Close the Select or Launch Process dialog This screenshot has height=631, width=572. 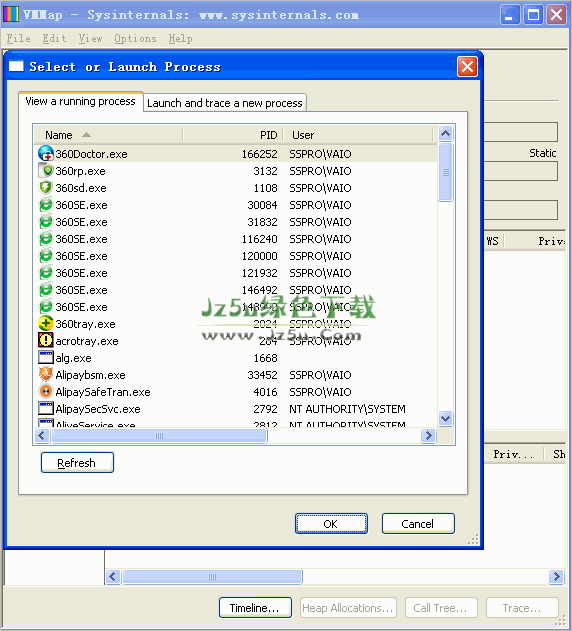click(467, 66)
